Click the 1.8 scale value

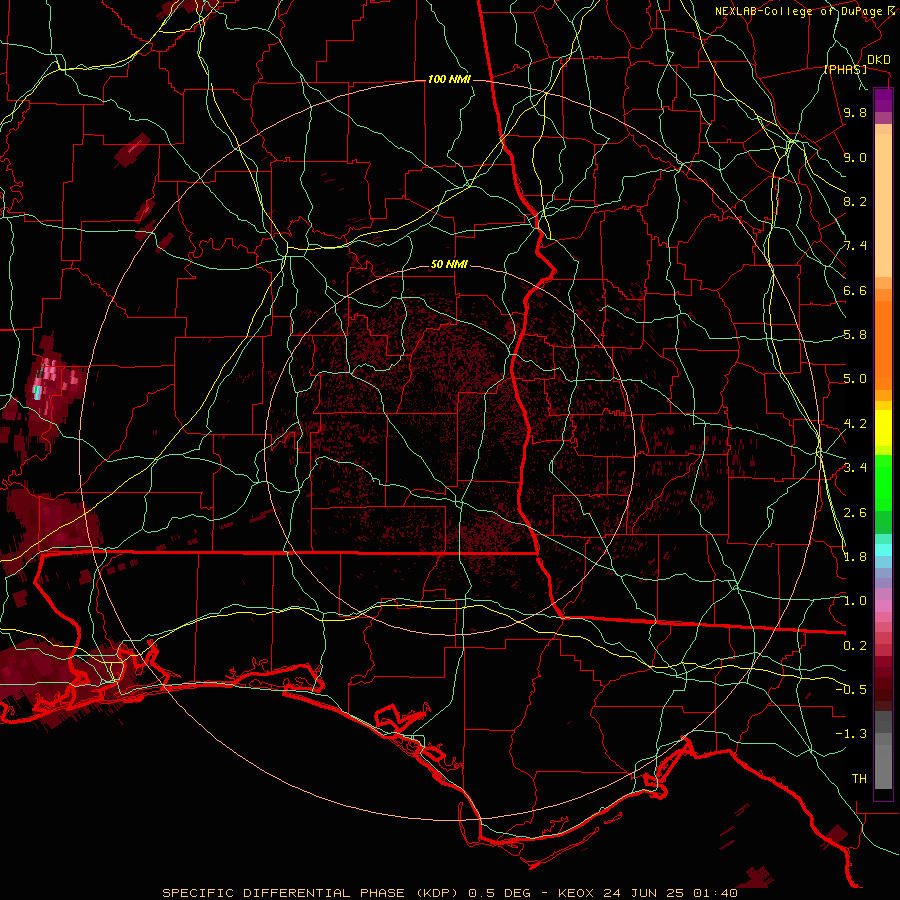[855, 557]
